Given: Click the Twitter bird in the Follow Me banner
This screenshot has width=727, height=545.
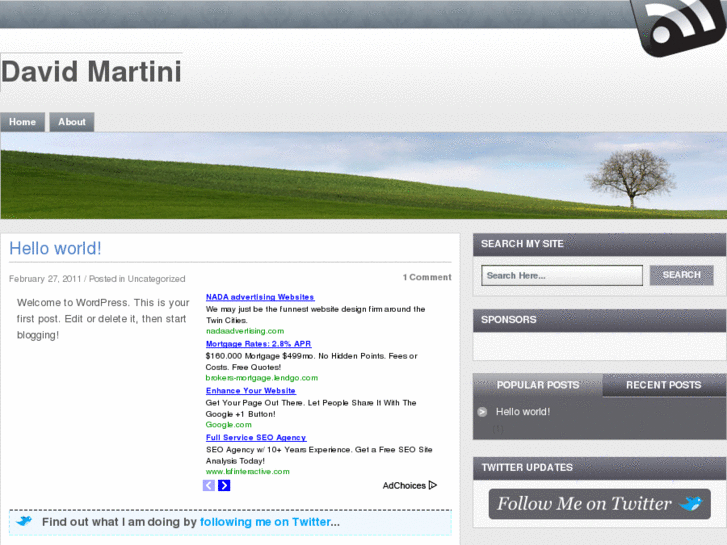Looking at the screenshot, I should (x=691, y=503).
